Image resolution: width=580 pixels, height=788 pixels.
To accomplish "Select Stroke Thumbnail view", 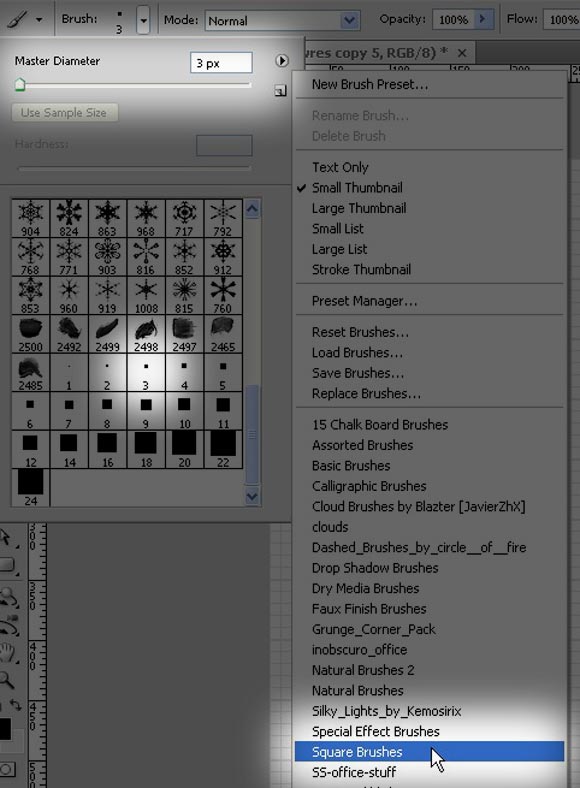I will coord(361,270).
